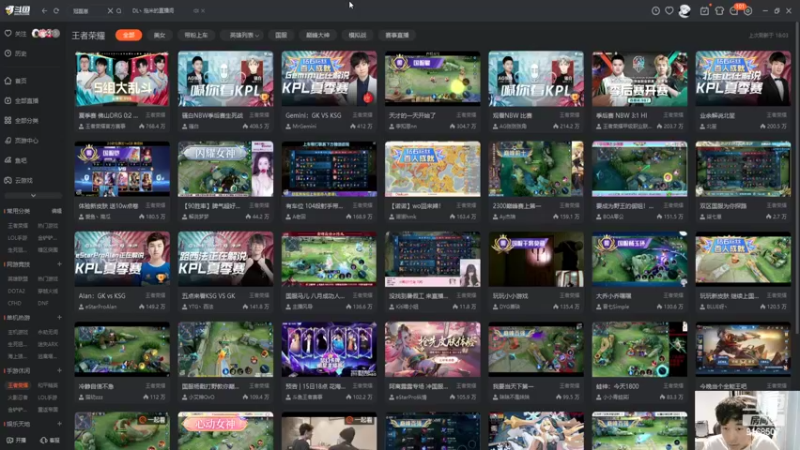The height and width of the screenshot is (450, 800).
Task: Expand 手游休闲 with its plus icon
Action: click(59, 370)
